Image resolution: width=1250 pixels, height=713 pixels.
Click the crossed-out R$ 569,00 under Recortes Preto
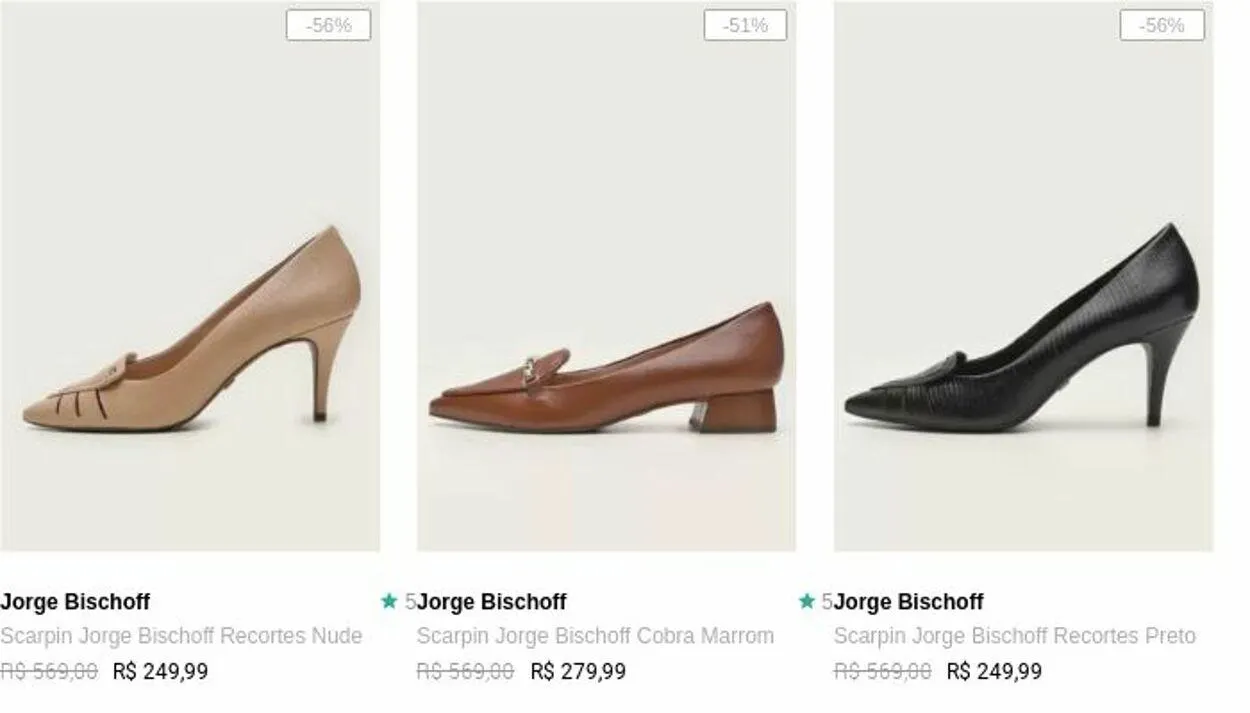882,671
